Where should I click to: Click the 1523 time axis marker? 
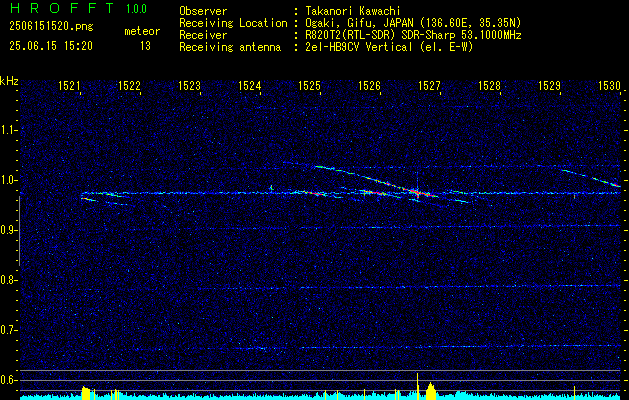(x=189, y=85)
